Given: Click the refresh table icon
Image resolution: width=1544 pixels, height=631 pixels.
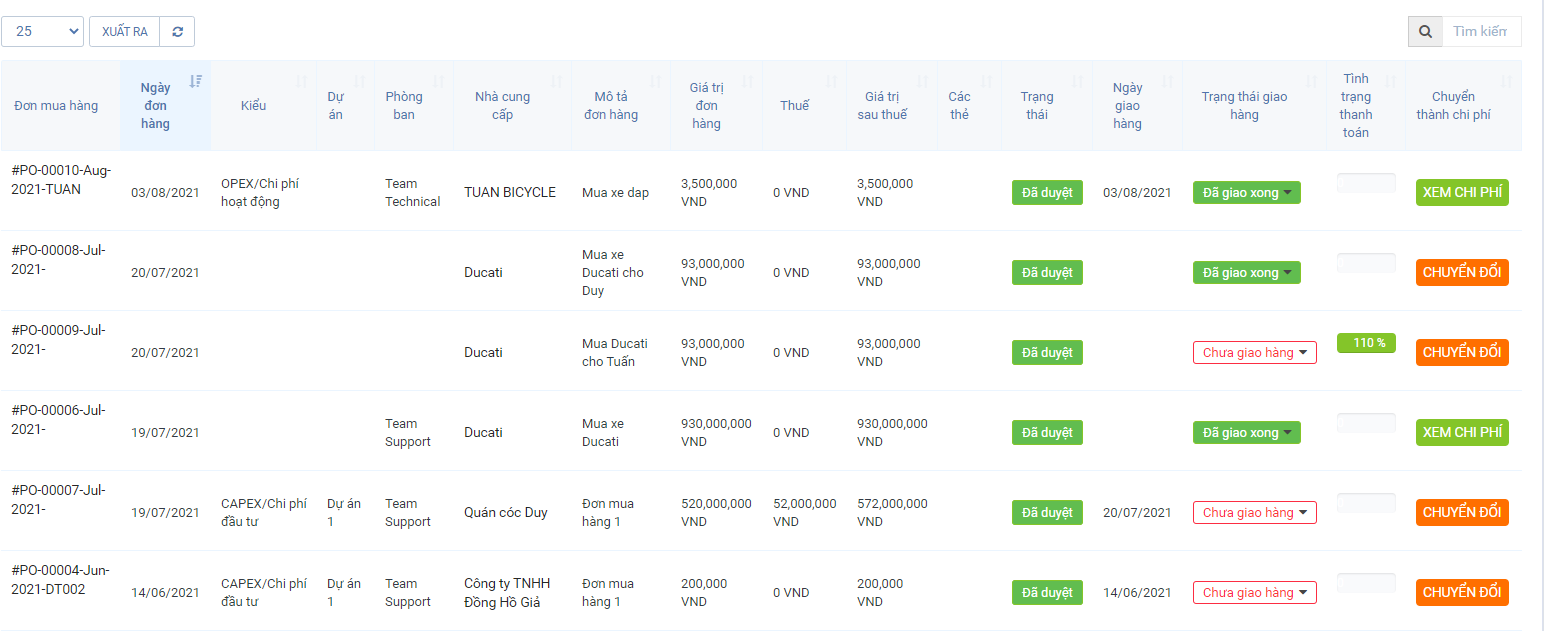Looking at the screenshot, I should click(177, 32).
